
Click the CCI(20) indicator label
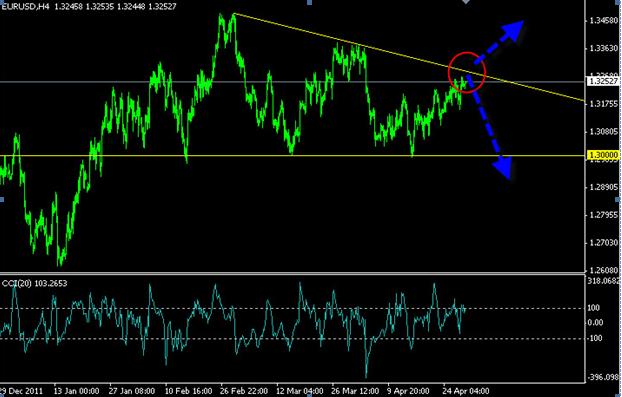point(17,283)
